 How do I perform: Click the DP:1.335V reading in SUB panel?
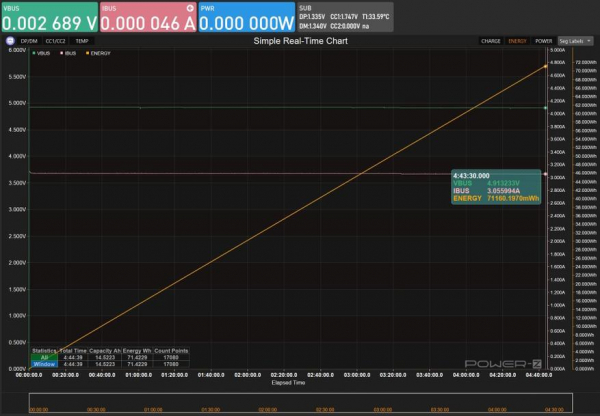point(312,17)
